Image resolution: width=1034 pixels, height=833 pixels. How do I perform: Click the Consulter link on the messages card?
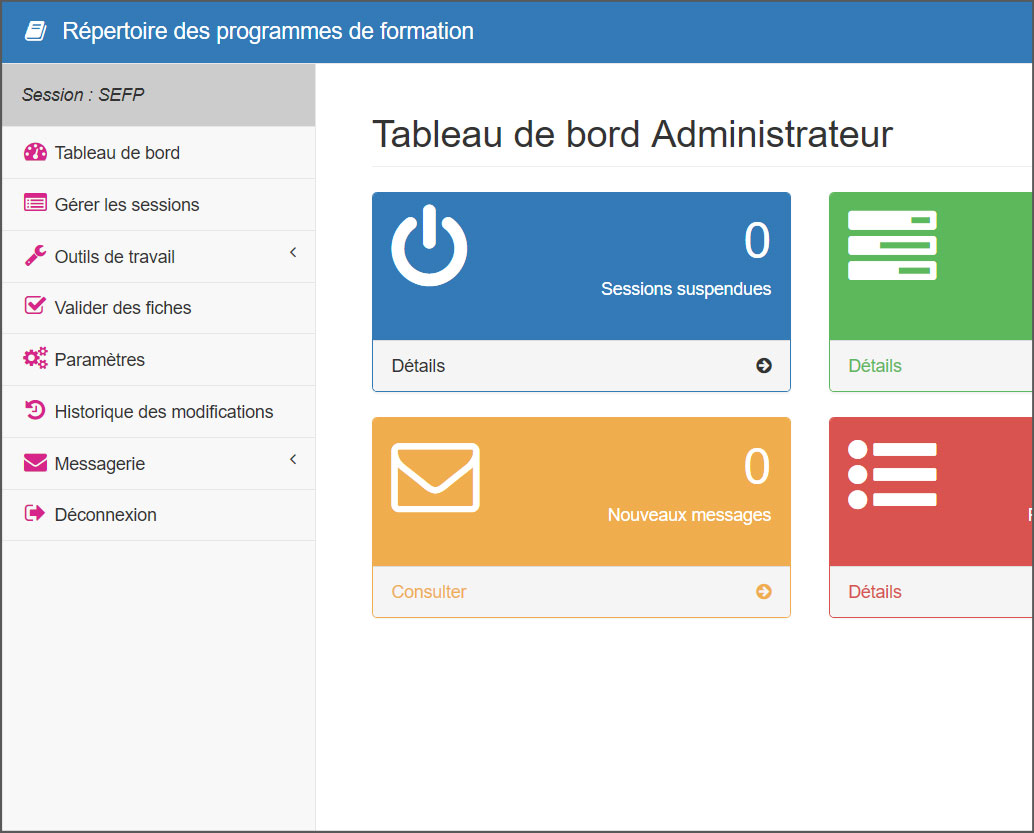[x=429, y=592]
